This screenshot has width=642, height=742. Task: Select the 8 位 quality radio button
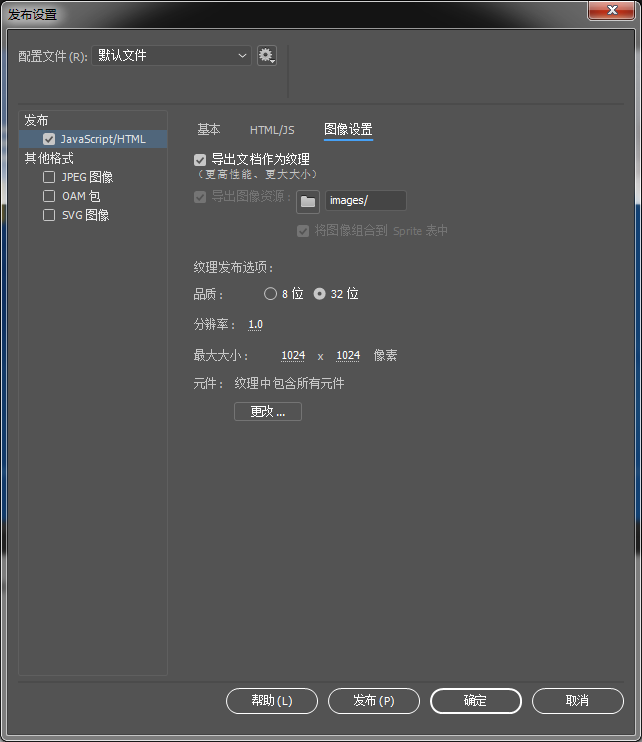coord(270,294)
